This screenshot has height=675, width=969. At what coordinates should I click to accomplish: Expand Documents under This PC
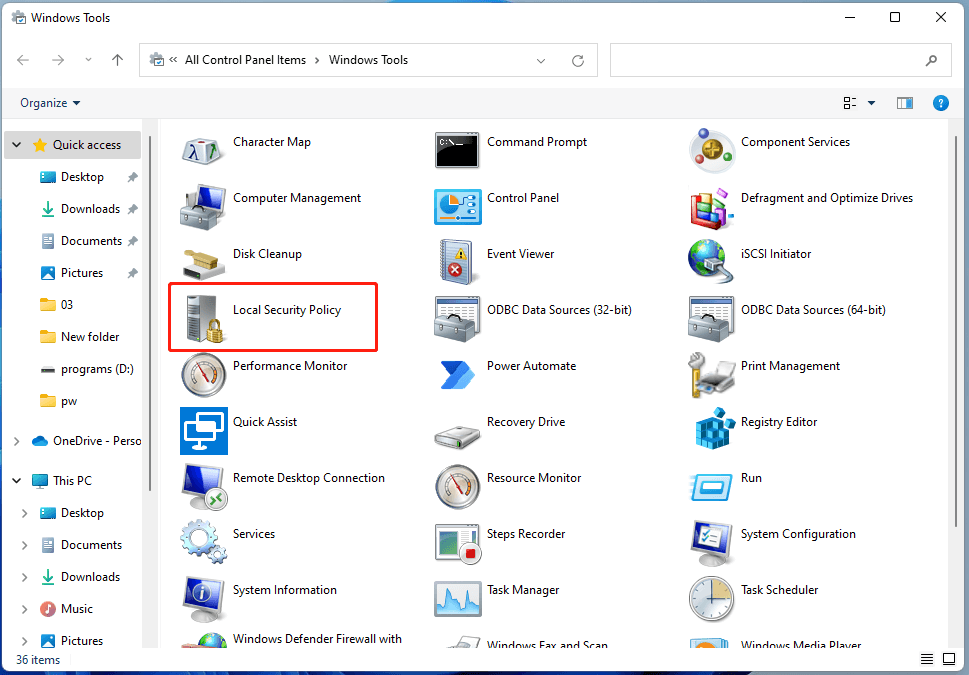[24, 545]
